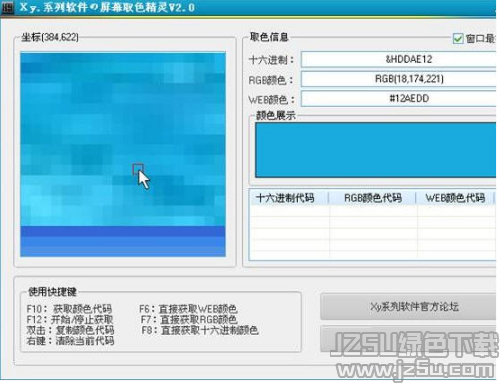Select the RGB颜色代码 column header
Image resolution: width=500 pixels, height=383 pixels.
373,198
